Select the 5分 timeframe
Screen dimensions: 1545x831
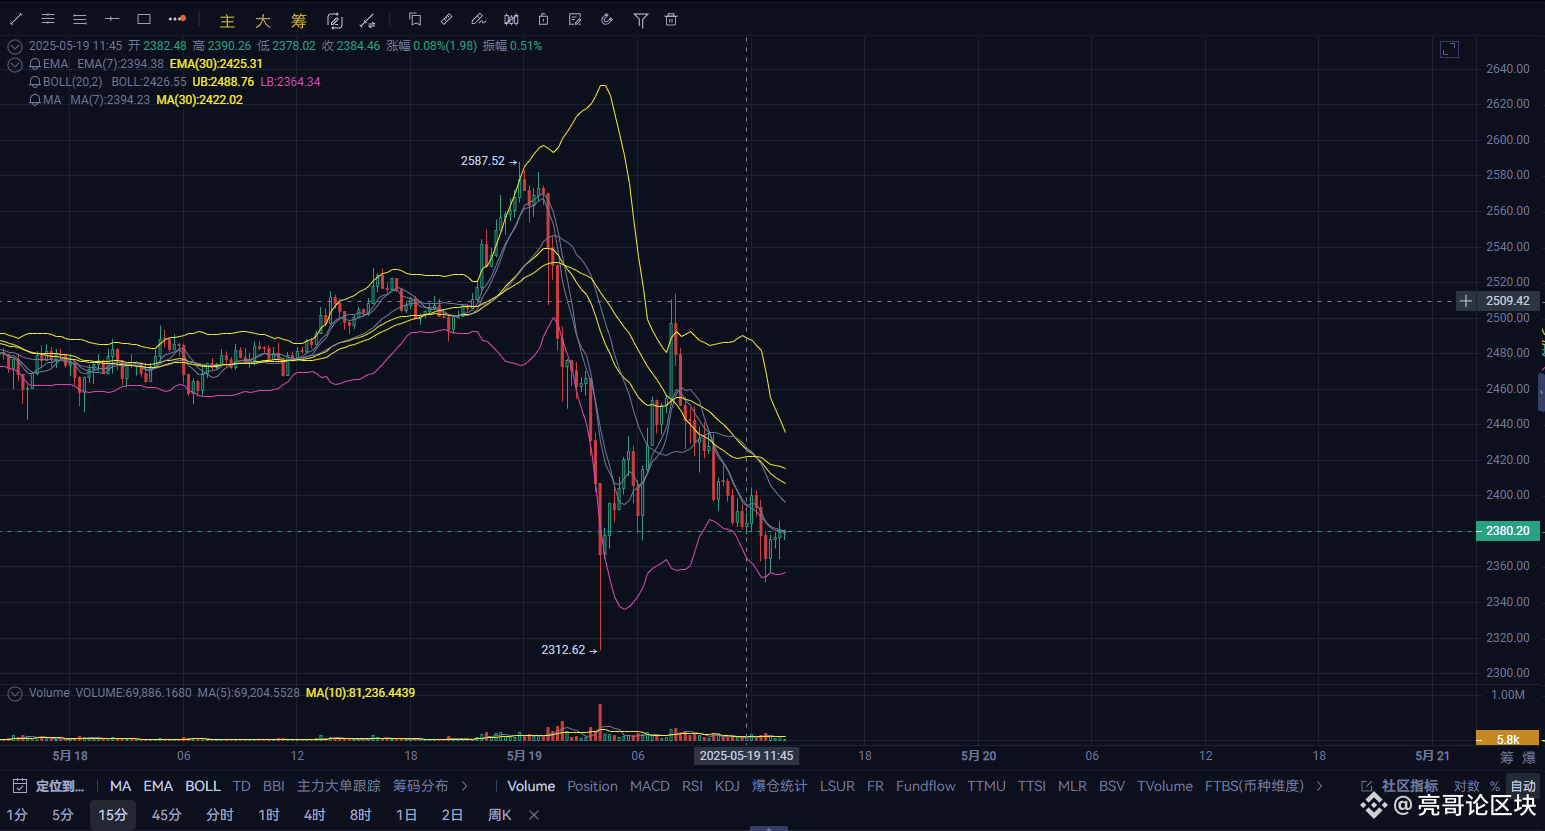pyautogui.click(x=63, y=815)
